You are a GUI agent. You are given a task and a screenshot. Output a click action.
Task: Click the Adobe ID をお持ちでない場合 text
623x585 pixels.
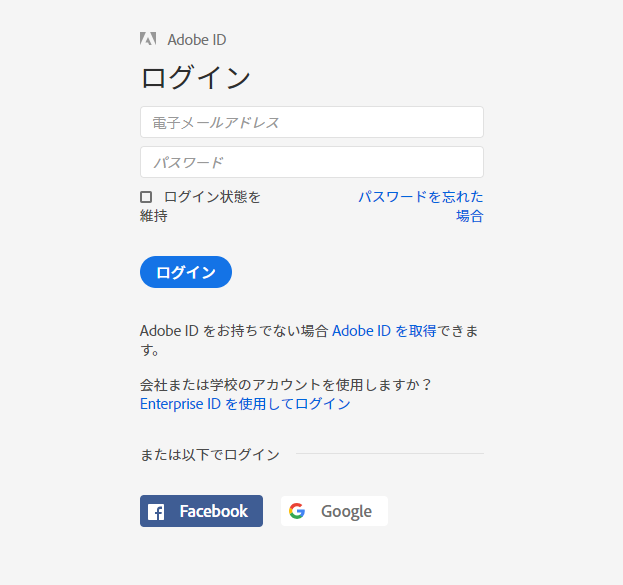(234, 331)
